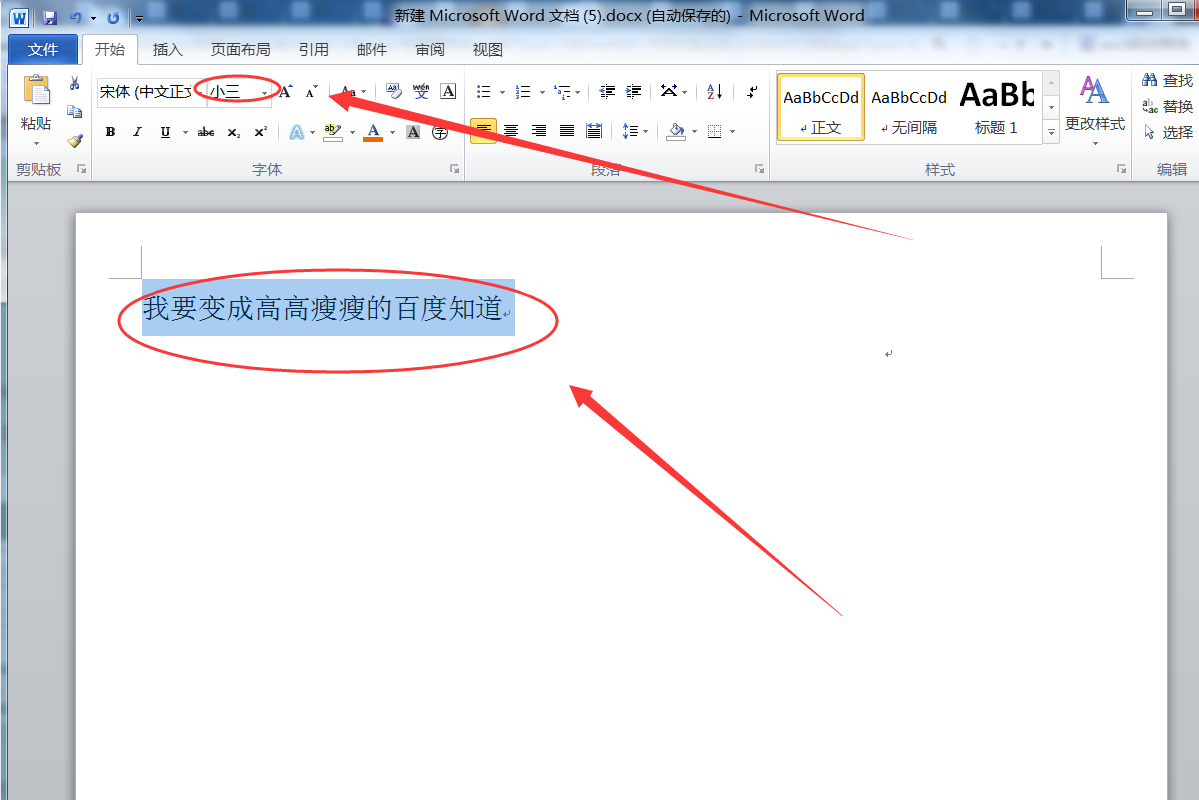
Task: Apply paragraph shading fill color
Action: [x=676, y=132]
